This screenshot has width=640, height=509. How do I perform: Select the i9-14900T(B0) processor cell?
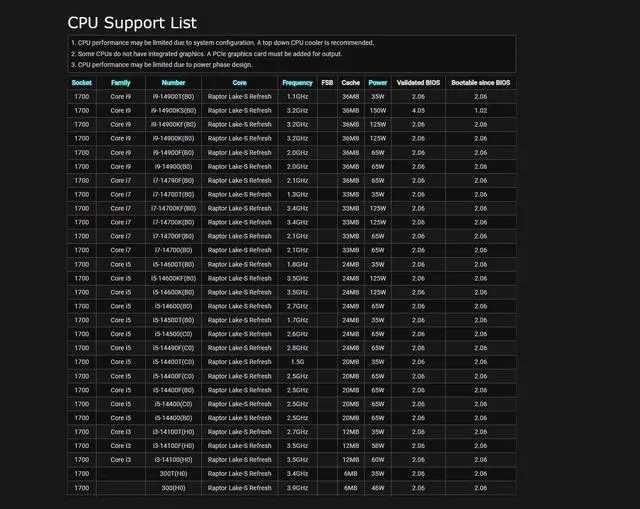(173, 97)
